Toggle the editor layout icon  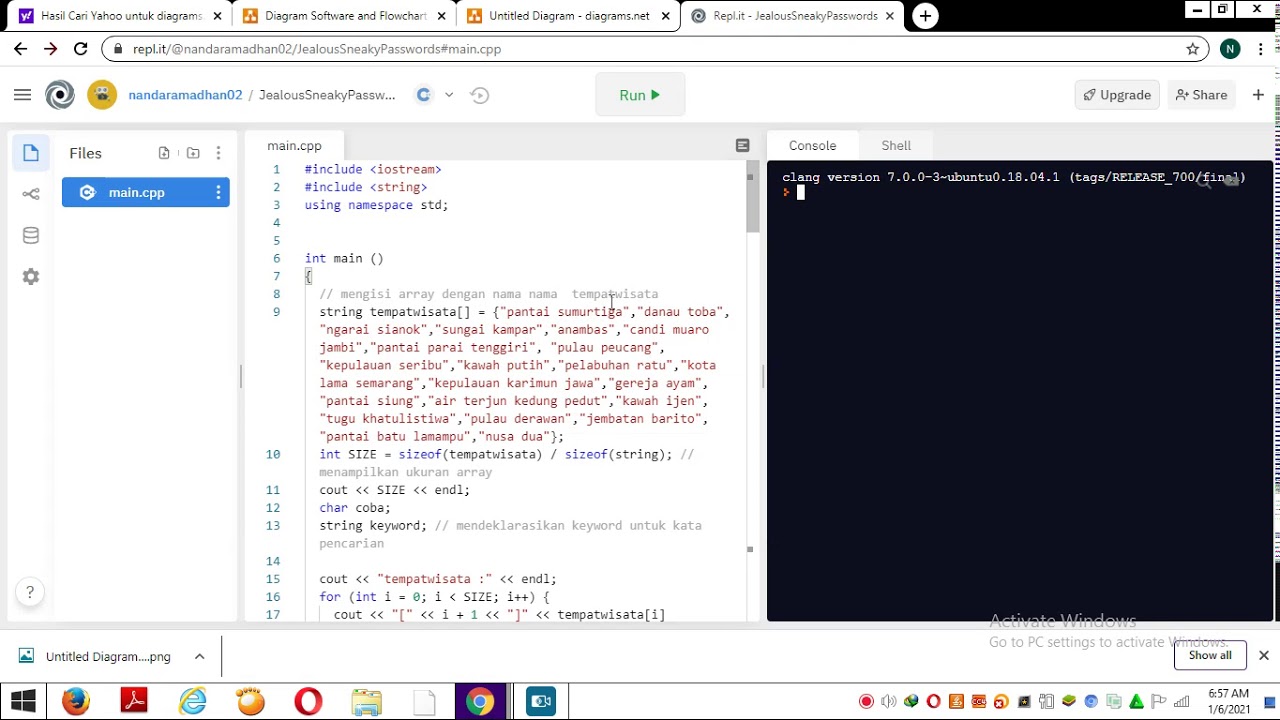742,146
